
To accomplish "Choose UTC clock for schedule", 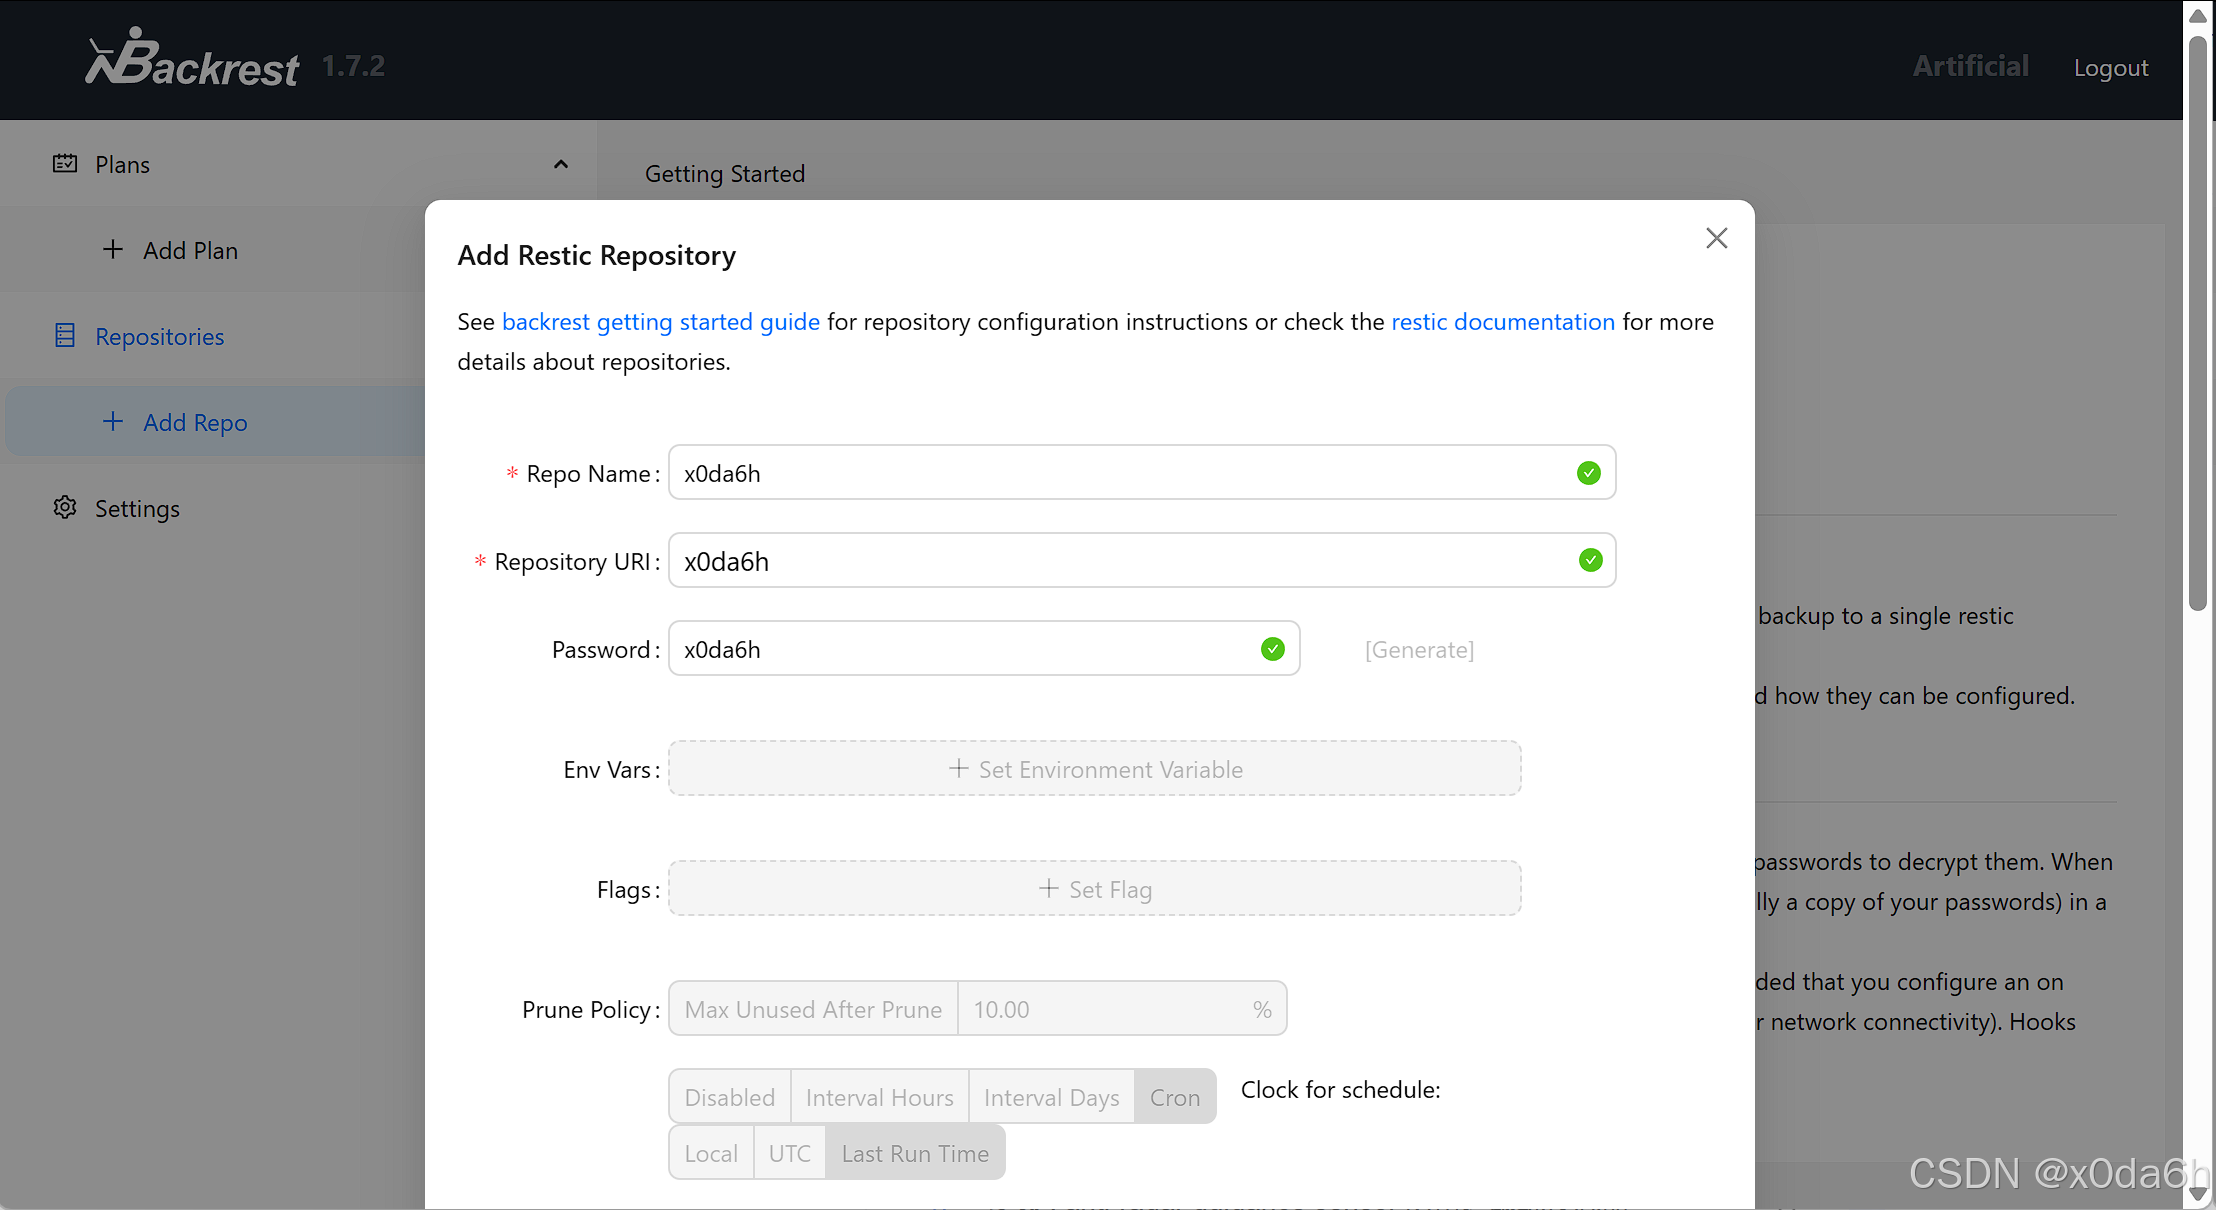I will coord(789,1153).
